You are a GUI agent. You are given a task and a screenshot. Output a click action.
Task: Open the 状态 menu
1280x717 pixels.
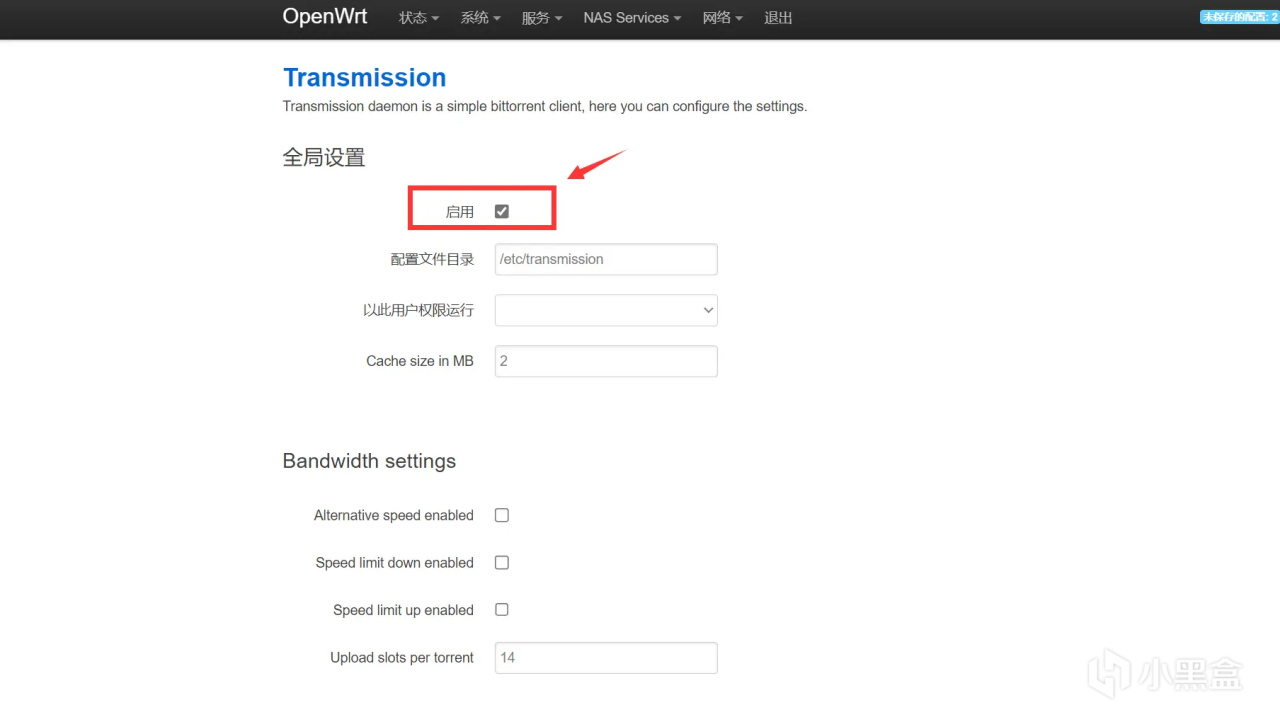tap(419, 18)
